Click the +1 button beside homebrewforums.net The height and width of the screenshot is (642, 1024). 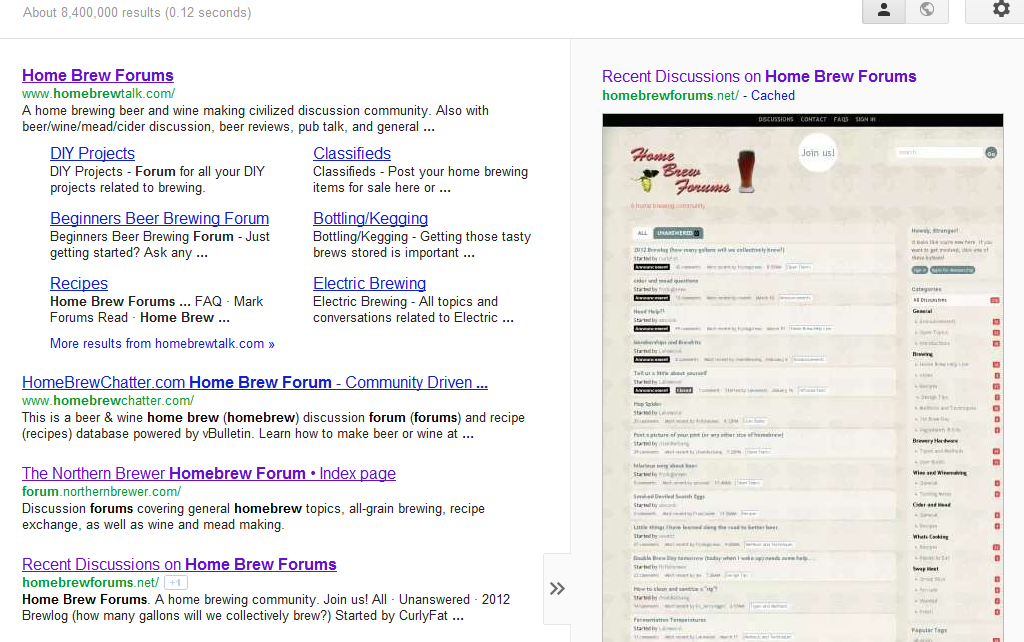pyautogui.click(x=176, y=583)
